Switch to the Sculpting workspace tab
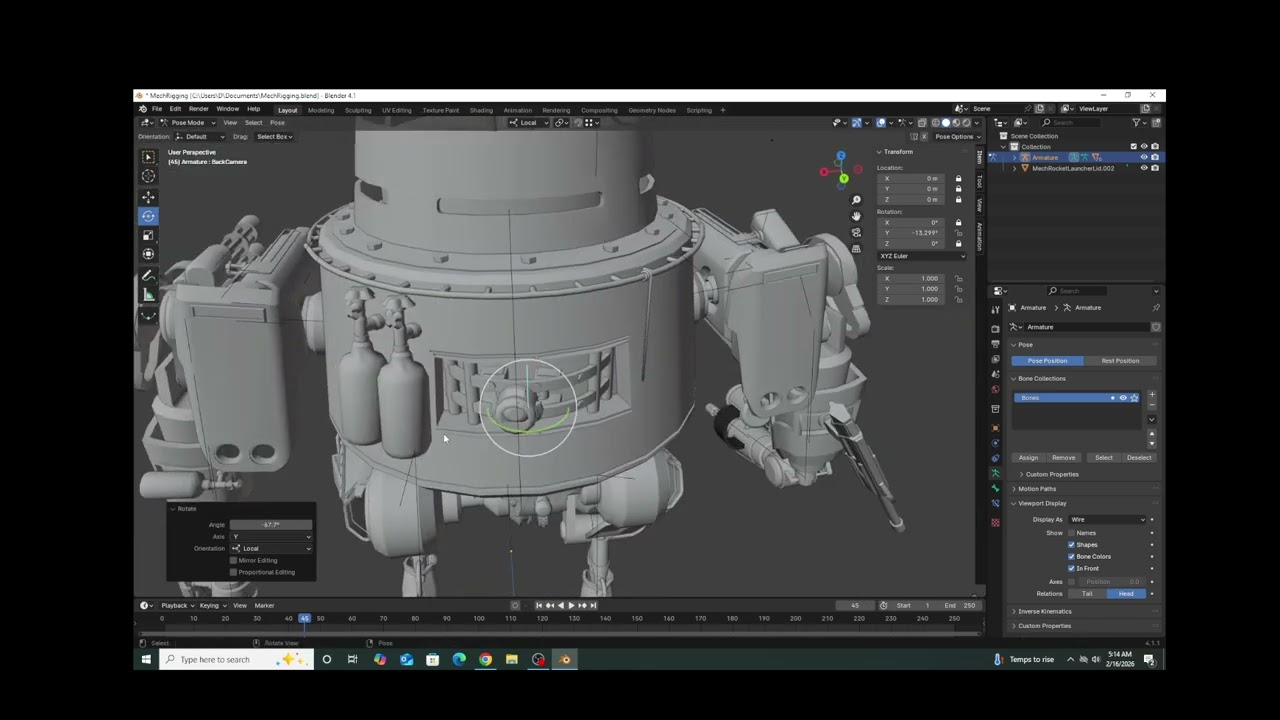 [x=358, y=110]
